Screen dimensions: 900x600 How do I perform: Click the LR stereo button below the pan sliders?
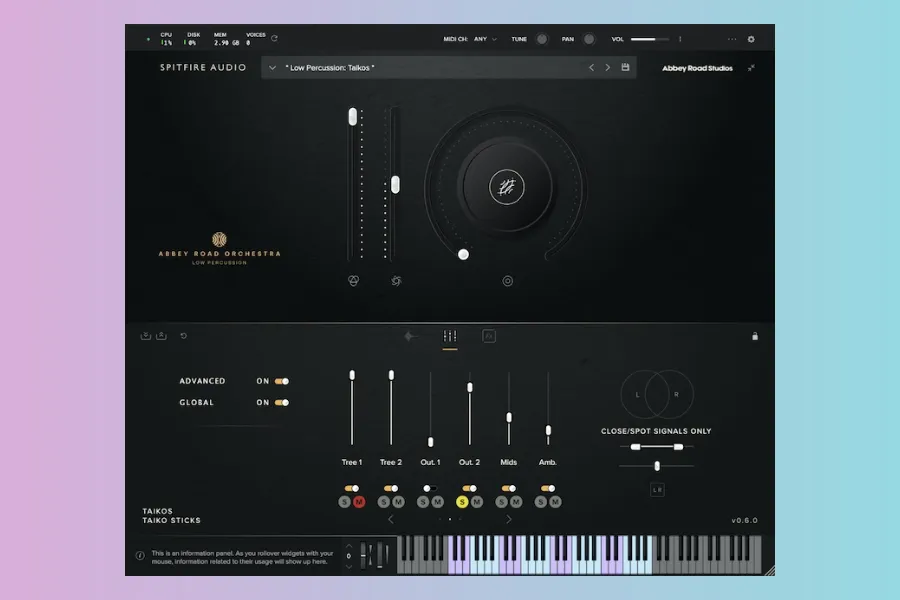tap(657, 490)
